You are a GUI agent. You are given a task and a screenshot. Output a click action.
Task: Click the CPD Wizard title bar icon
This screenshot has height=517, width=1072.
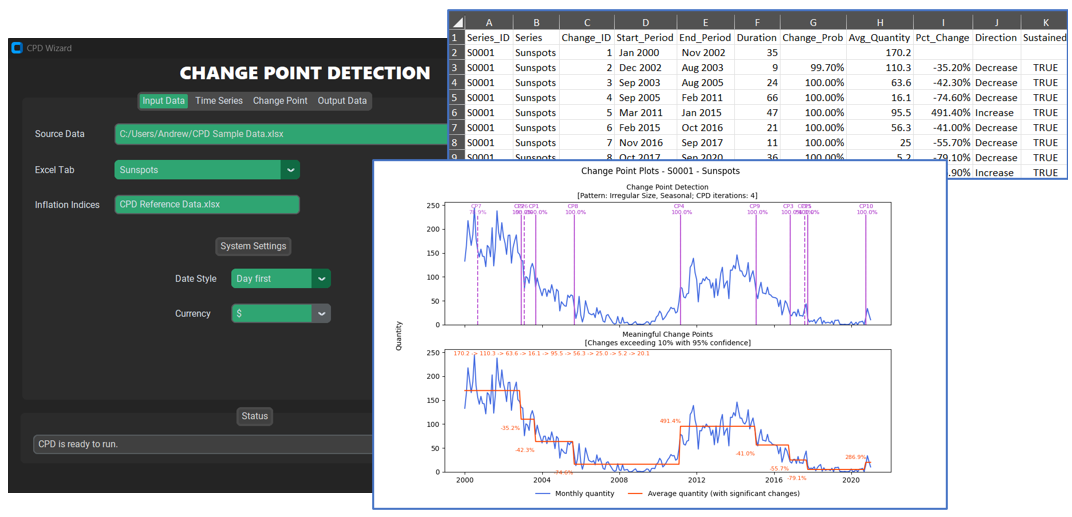pos(17,48)
